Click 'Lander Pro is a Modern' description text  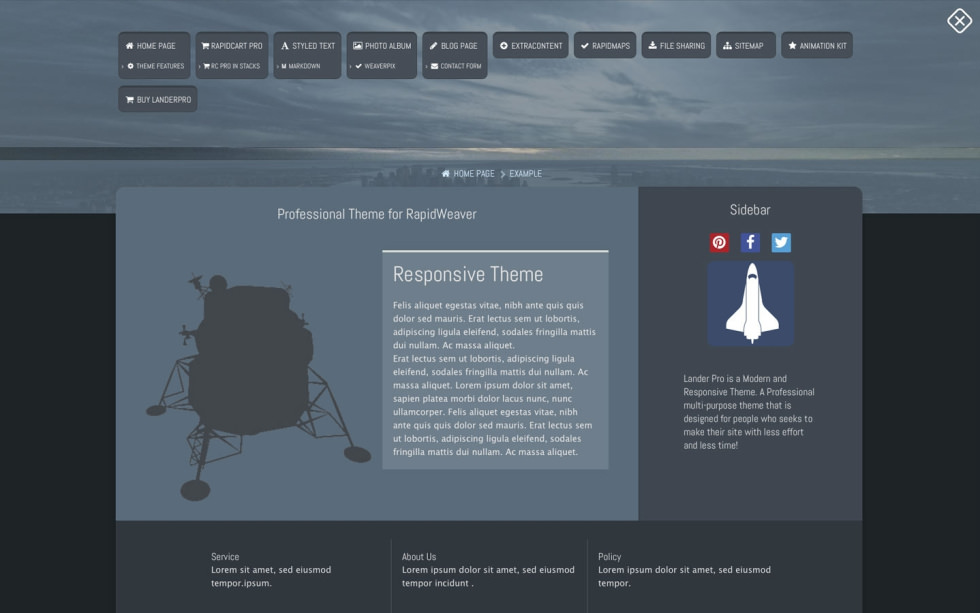[x=749, y=412]
